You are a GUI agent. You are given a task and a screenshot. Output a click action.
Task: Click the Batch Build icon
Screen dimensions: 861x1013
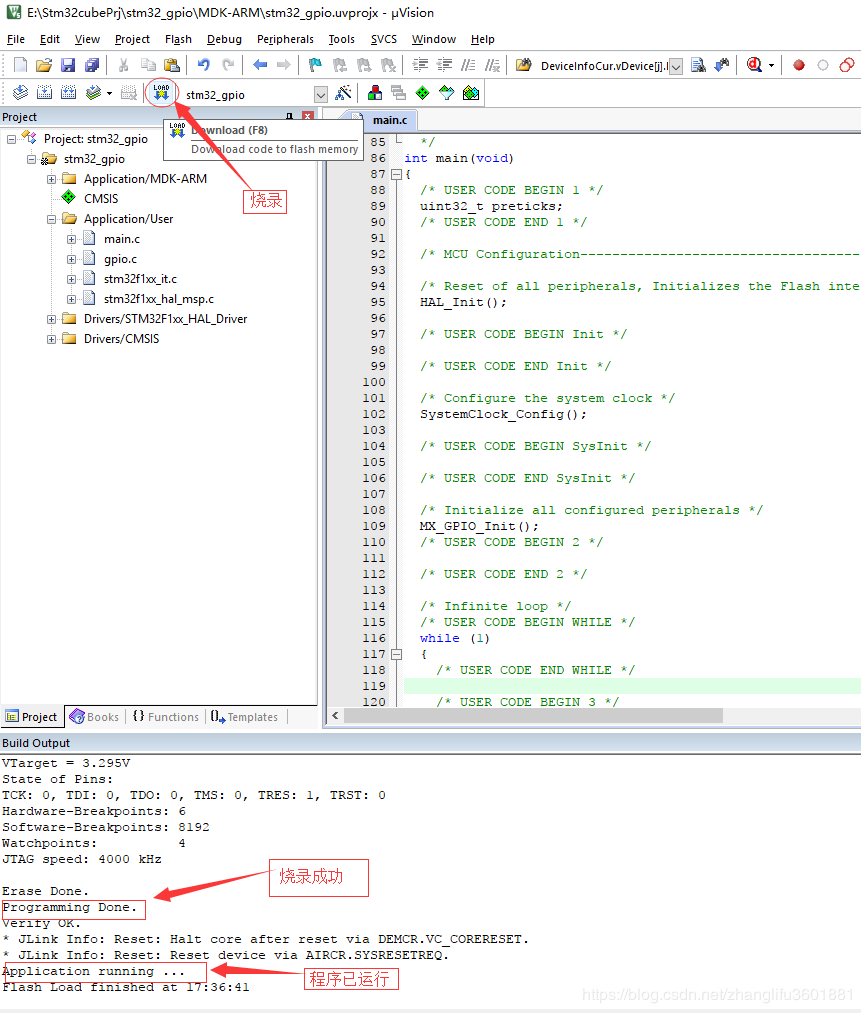click(x=93, y=94)
